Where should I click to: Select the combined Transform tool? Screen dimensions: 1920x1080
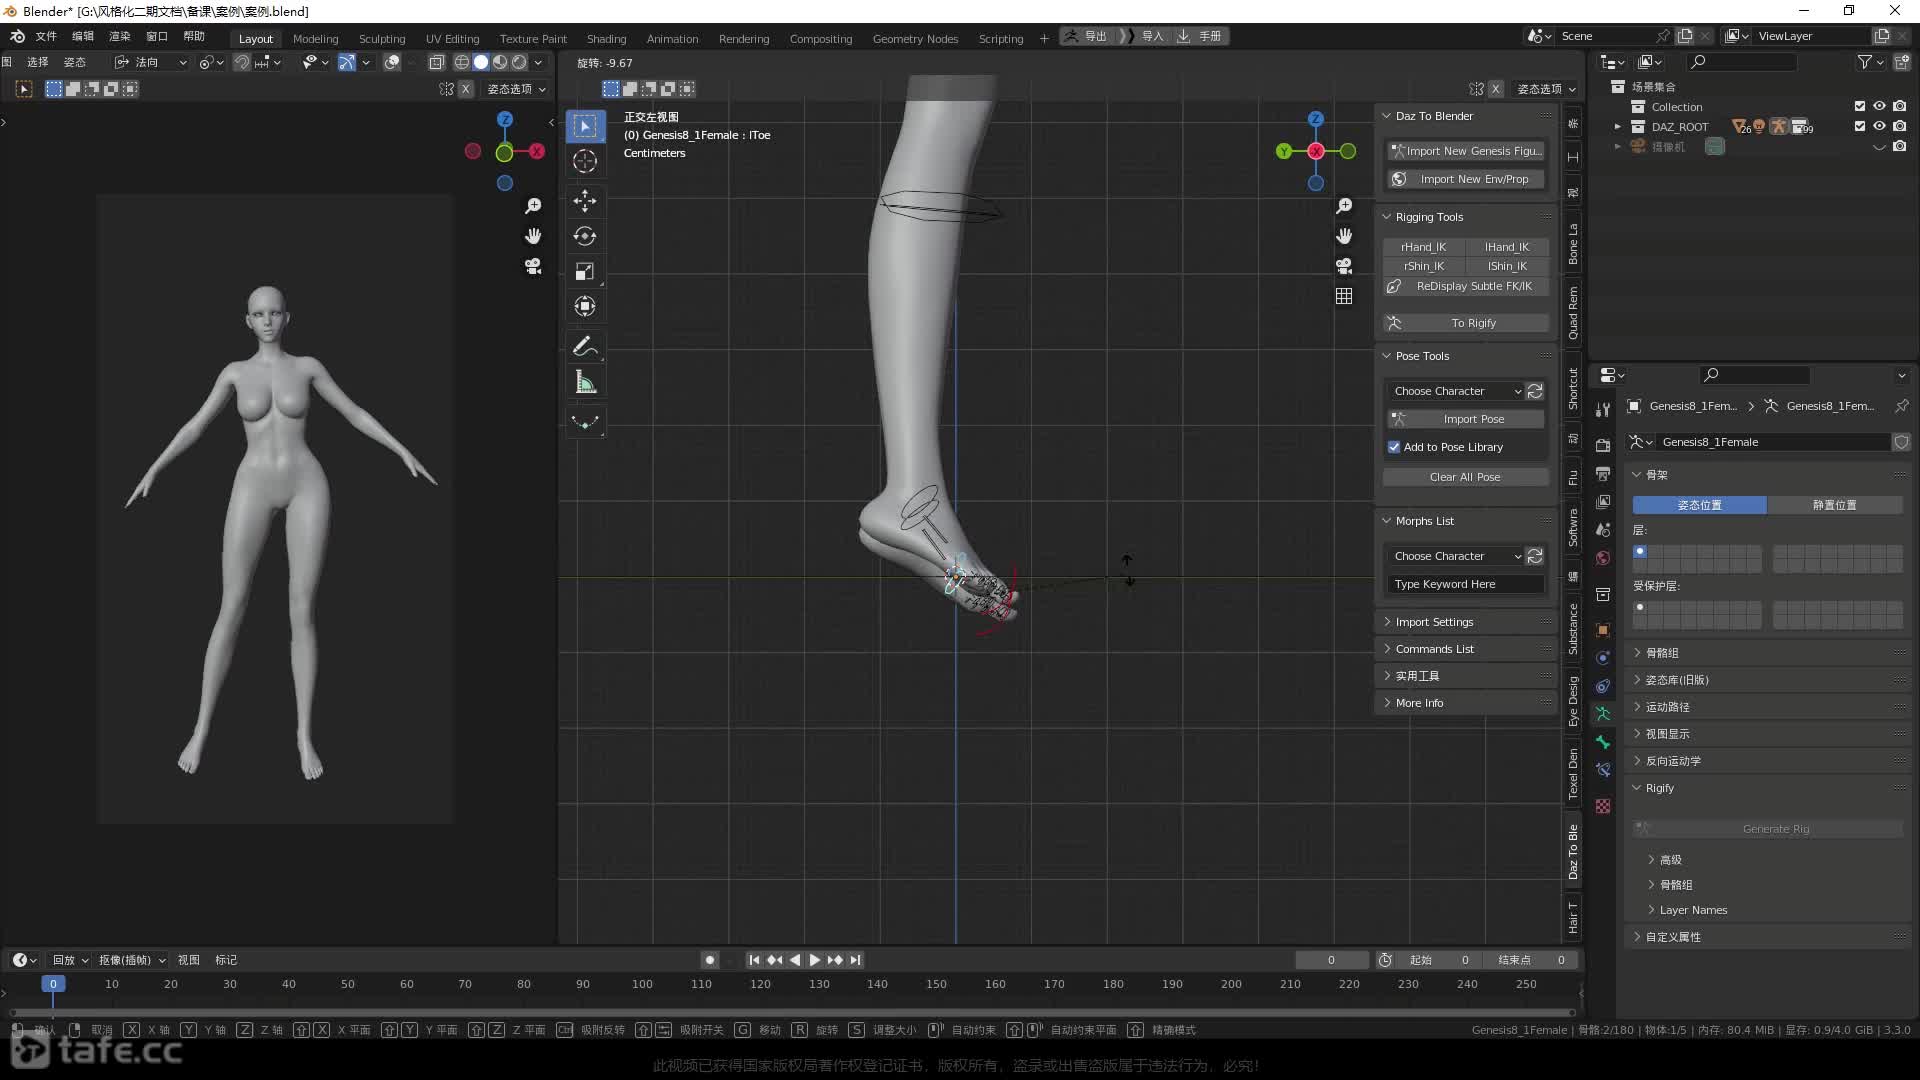tap(585, 306)
